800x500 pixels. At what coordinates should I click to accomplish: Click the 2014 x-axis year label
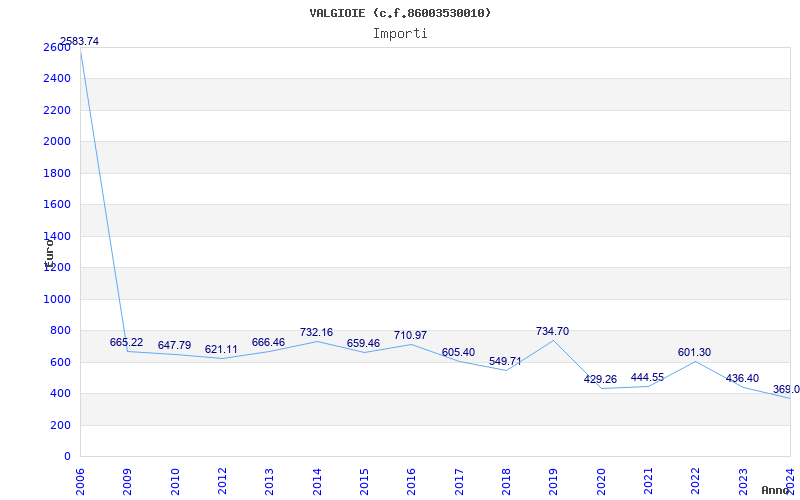[317, 481]
